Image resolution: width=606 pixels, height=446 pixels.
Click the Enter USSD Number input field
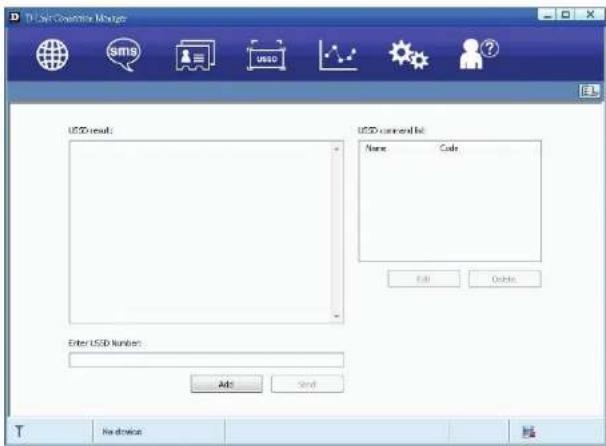coord(206,360)
